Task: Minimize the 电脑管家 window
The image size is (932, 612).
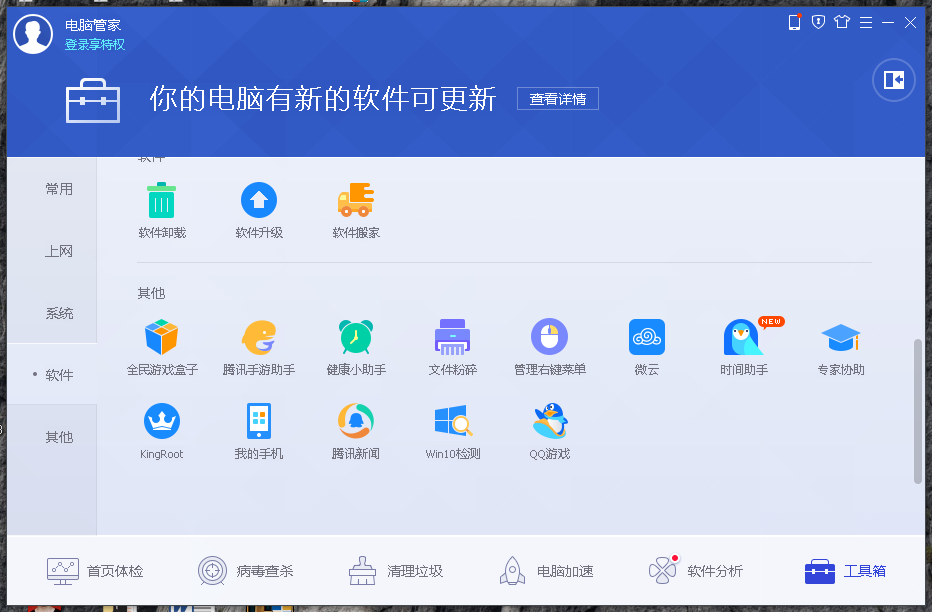Action: [888, 23]
